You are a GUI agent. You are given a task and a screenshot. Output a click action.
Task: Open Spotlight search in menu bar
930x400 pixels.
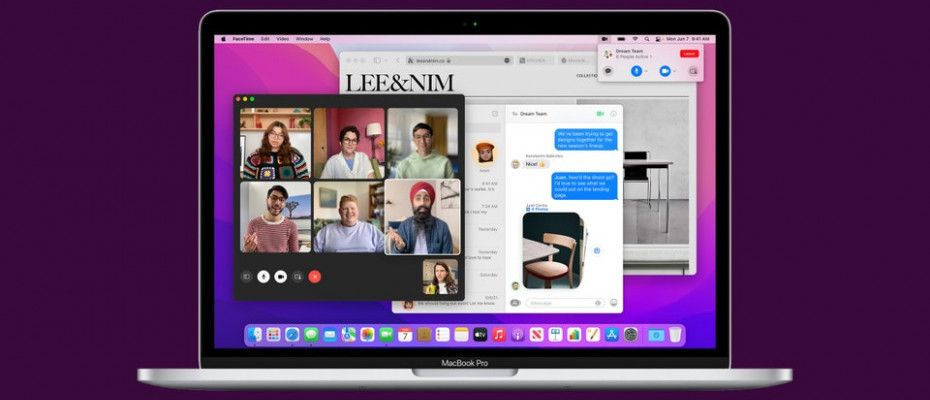click(x=646, y=39)
